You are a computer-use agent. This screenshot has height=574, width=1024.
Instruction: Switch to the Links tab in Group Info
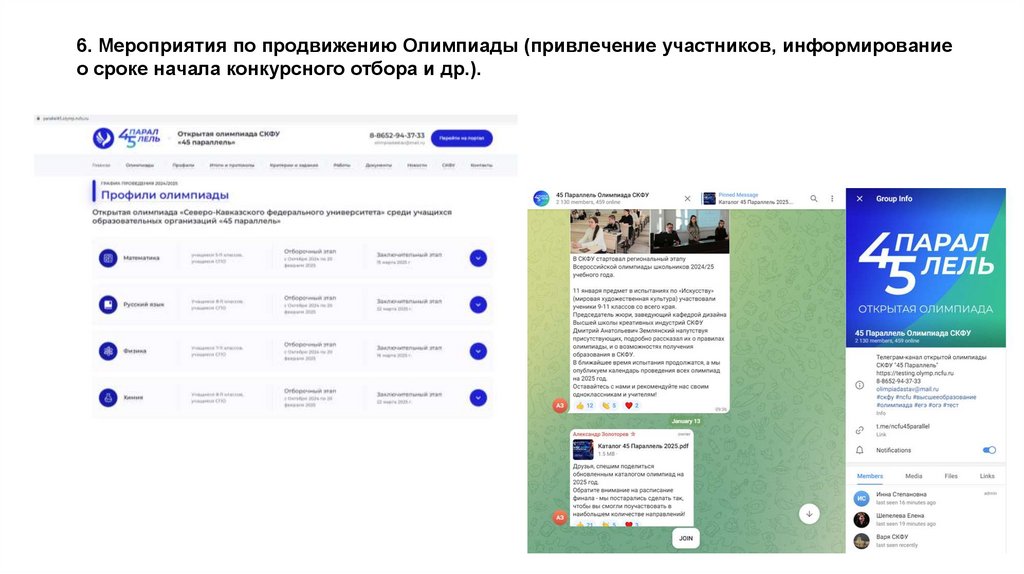[x=987, y=476]
